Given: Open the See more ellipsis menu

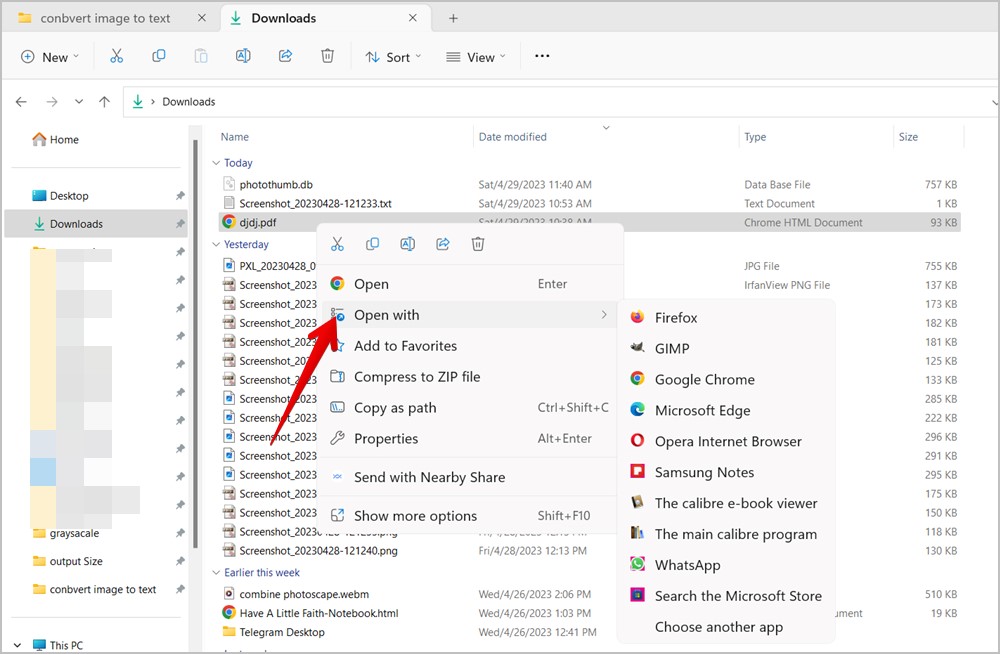Looking at the screenshot, I should (542, 57).
